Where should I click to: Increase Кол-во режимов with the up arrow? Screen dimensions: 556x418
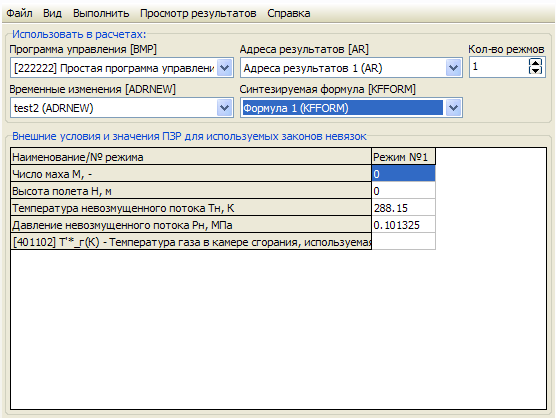click(x=535, y=62)
